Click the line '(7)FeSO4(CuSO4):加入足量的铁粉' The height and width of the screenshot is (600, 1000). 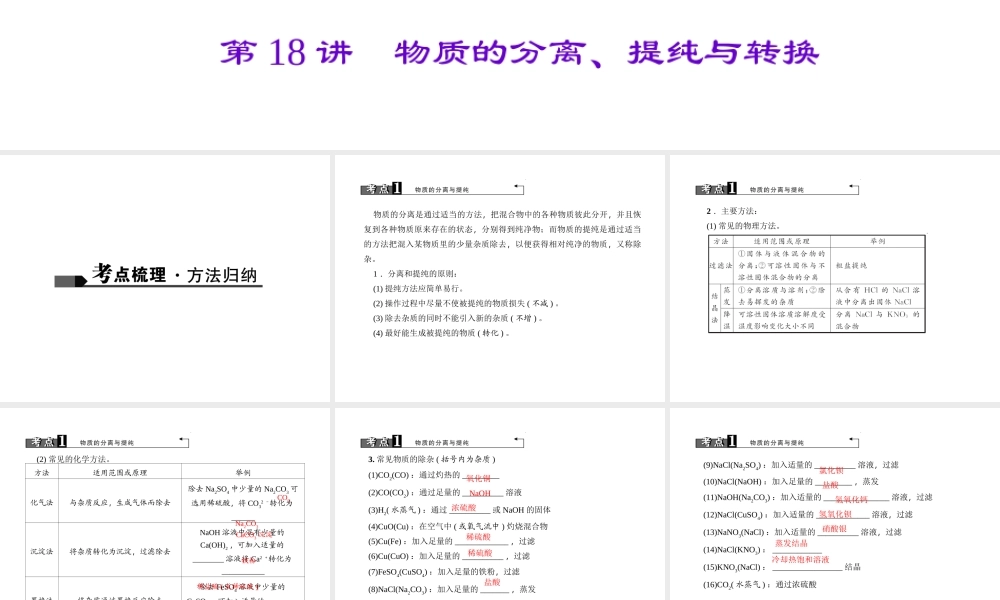point(444,571)
